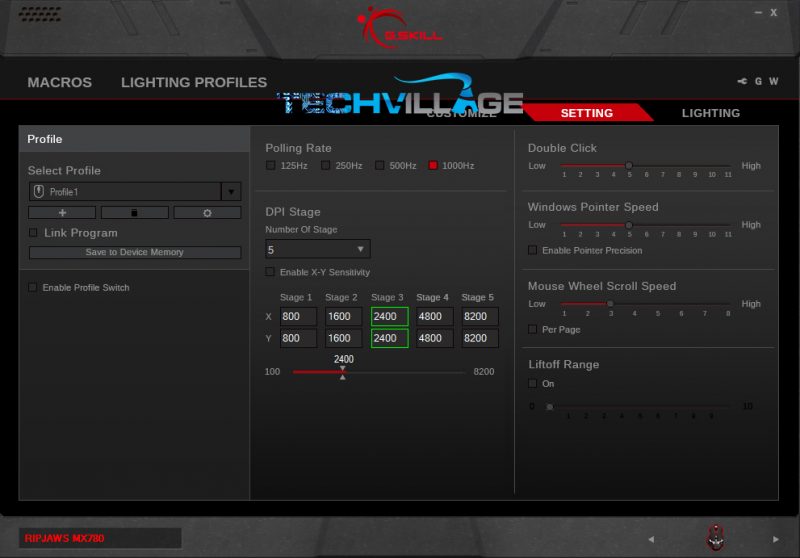800x558 pixels.
Task: Minimize the G.SKILL window
Action: (x=758, y=12)
